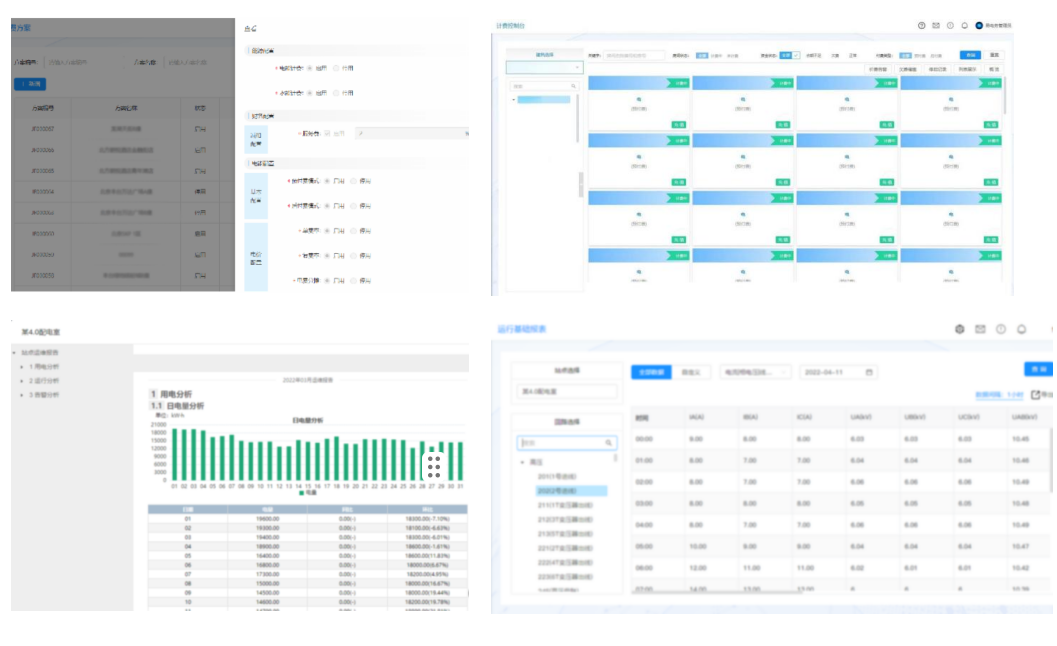Click the notification bell in 运行基础报表 header

pyautogui.click(x=1022, y=329)
